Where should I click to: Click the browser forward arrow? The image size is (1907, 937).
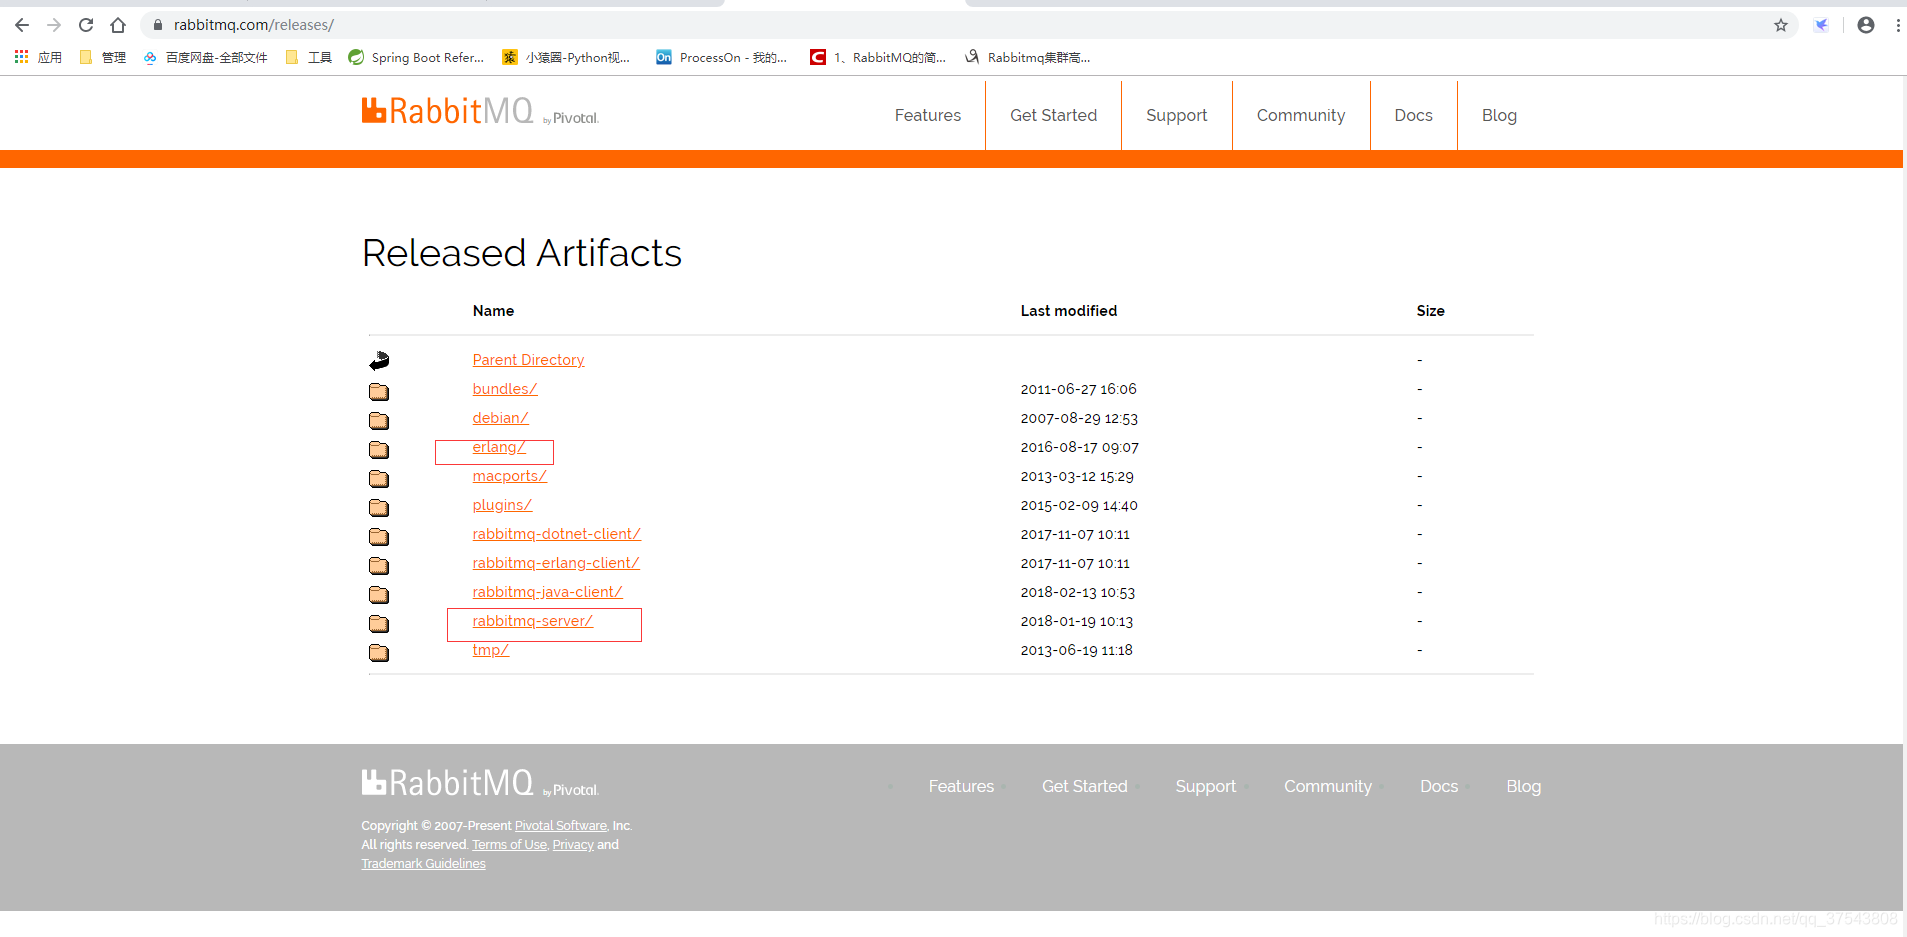pos(54,25)
